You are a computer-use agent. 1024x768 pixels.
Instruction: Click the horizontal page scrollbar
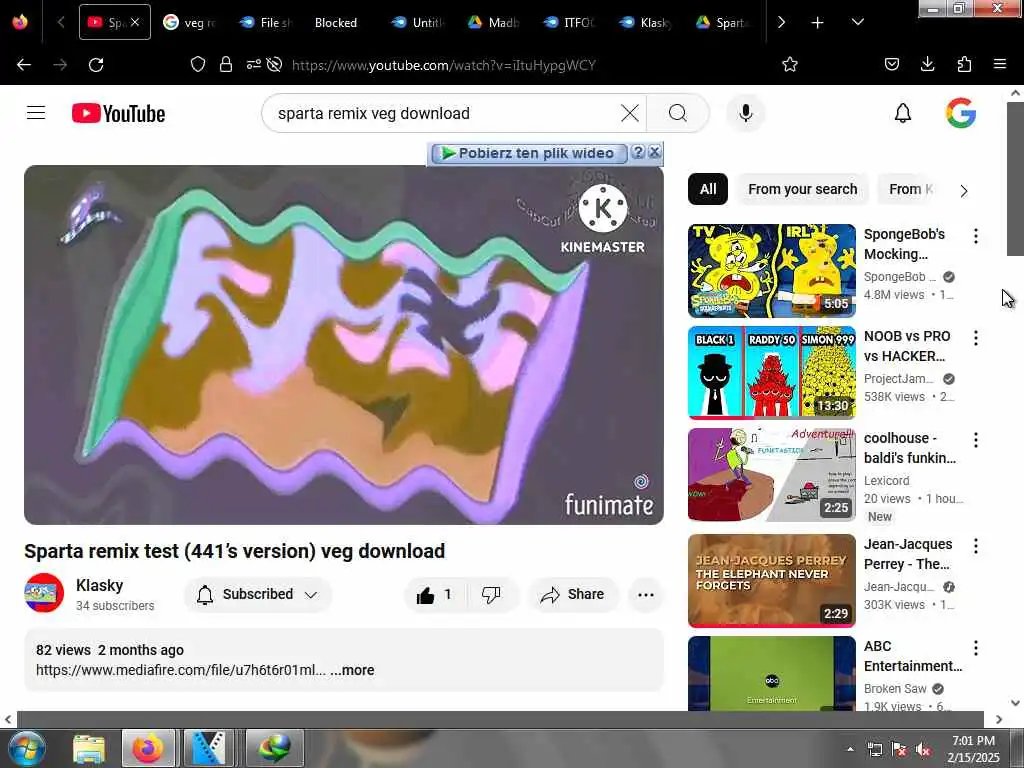500,719
